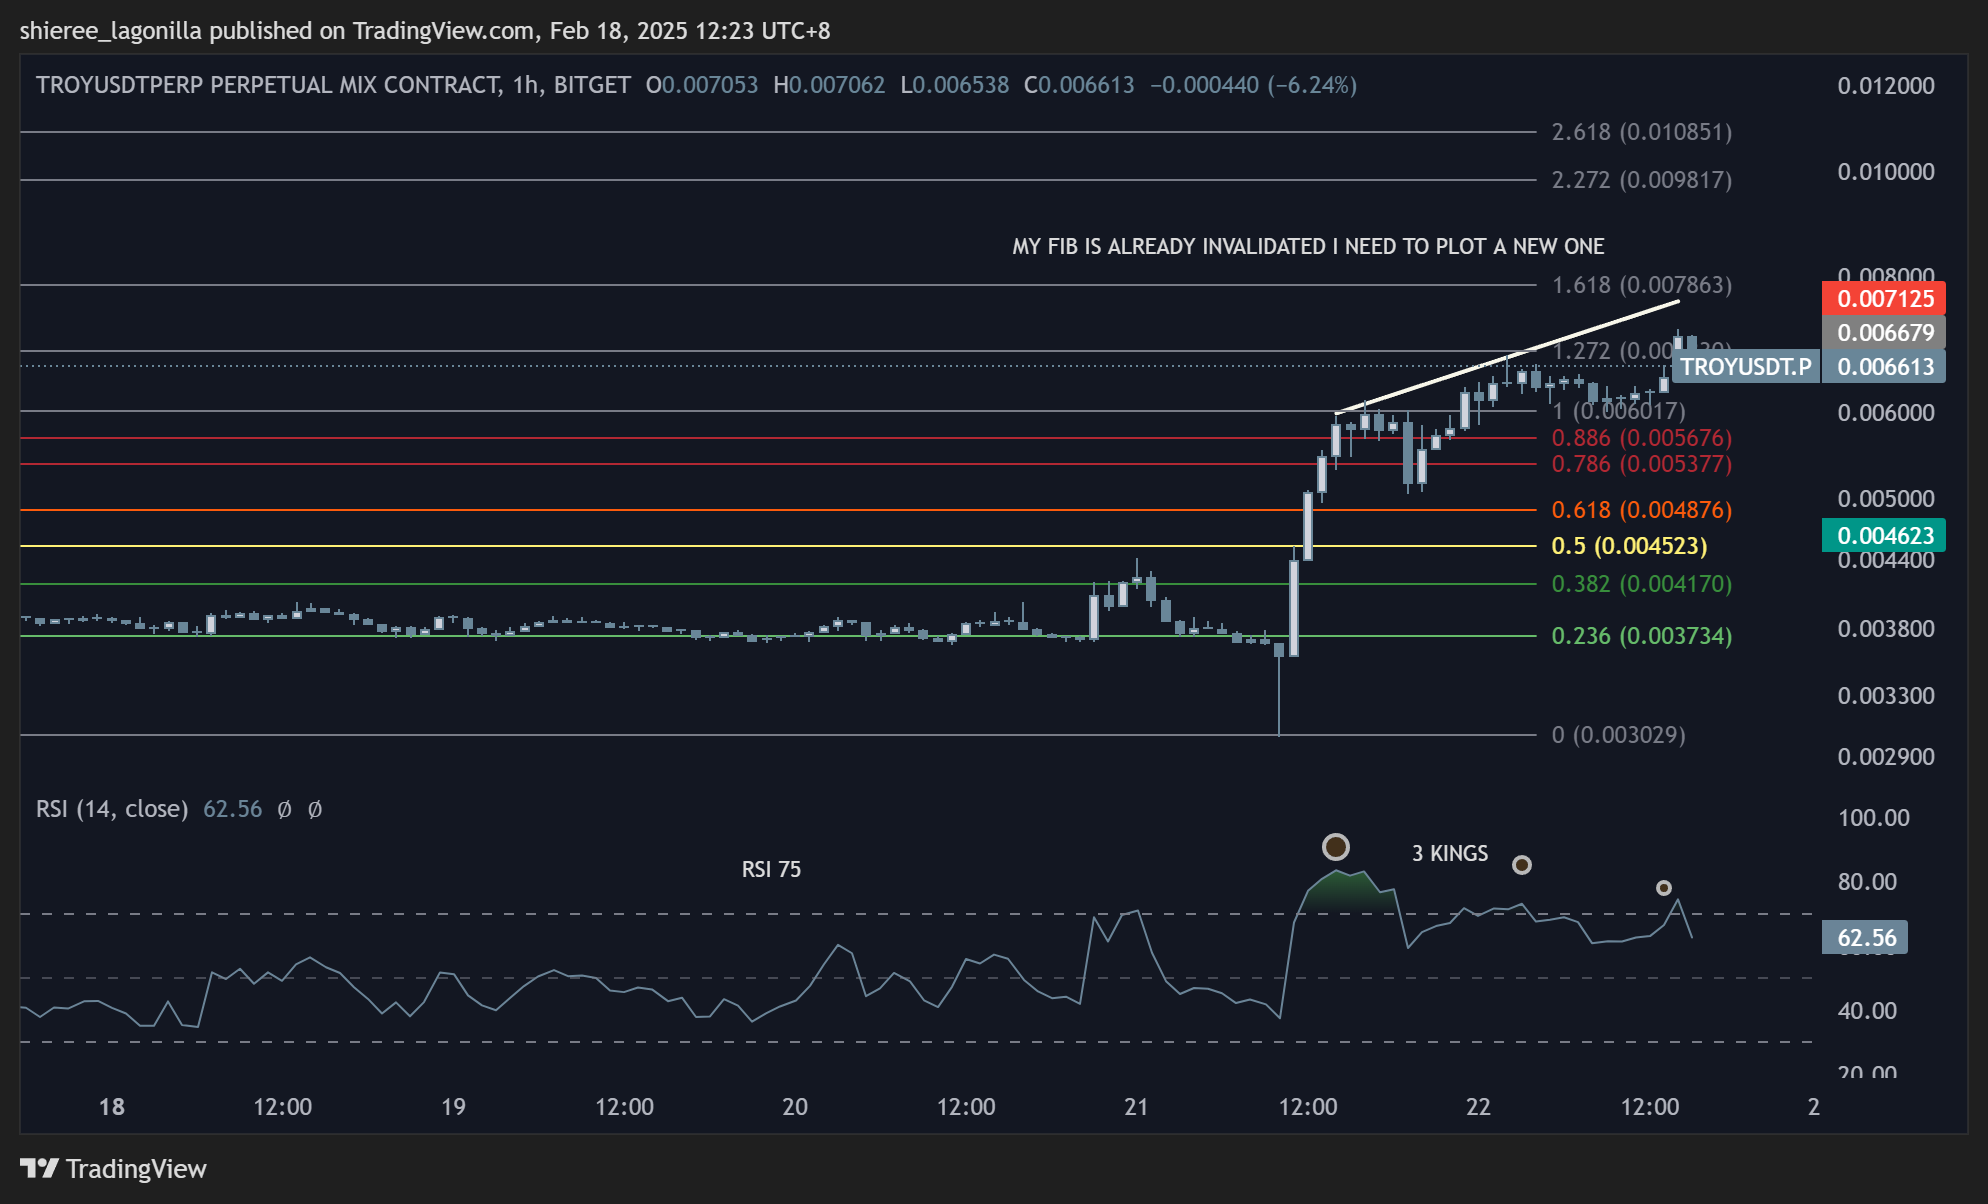Click the RSI (14, close) indicator title

(x=112, y=809)
